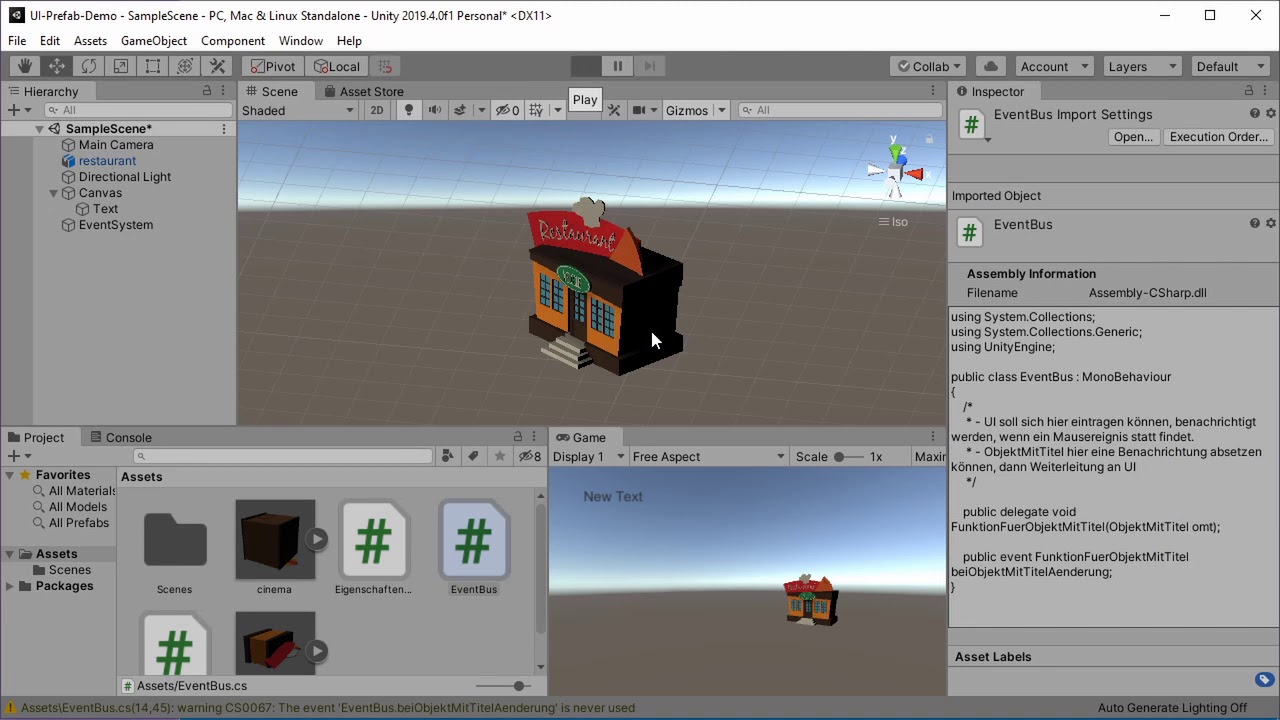Screen dimensions: 1280x720
Task: Adjust the Game view Scale slider
Action: (847, 457)
